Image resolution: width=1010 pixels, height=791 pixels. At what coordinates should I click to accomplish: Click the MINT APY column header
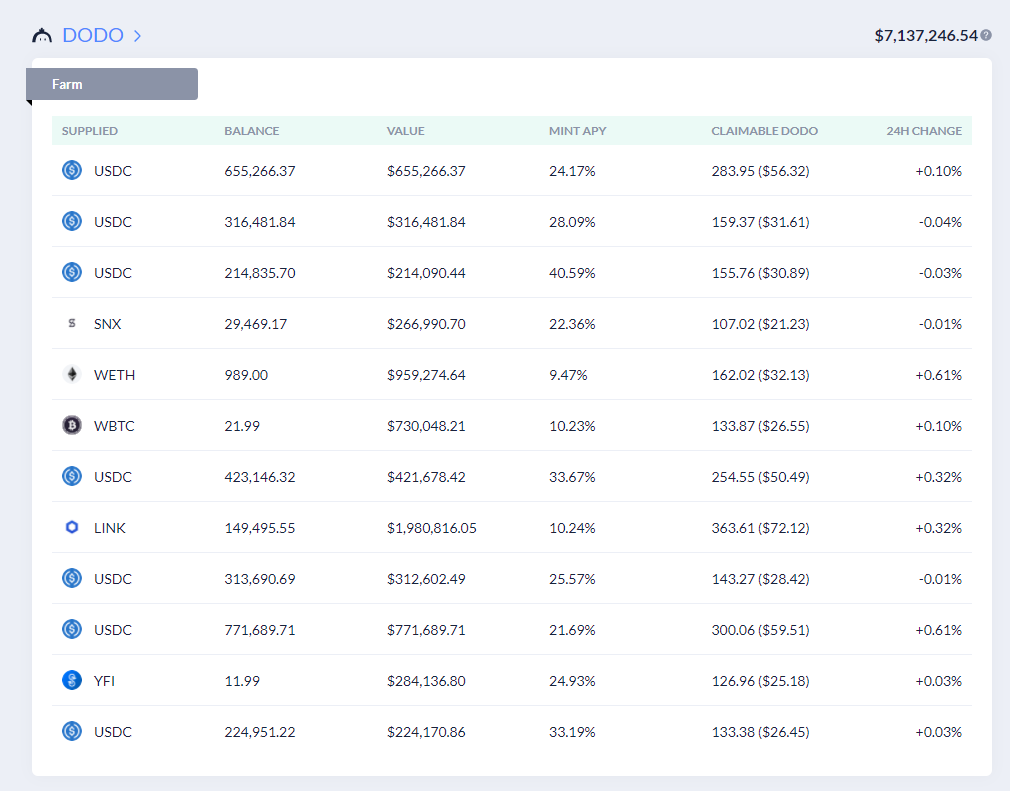[x=578, y=131]
